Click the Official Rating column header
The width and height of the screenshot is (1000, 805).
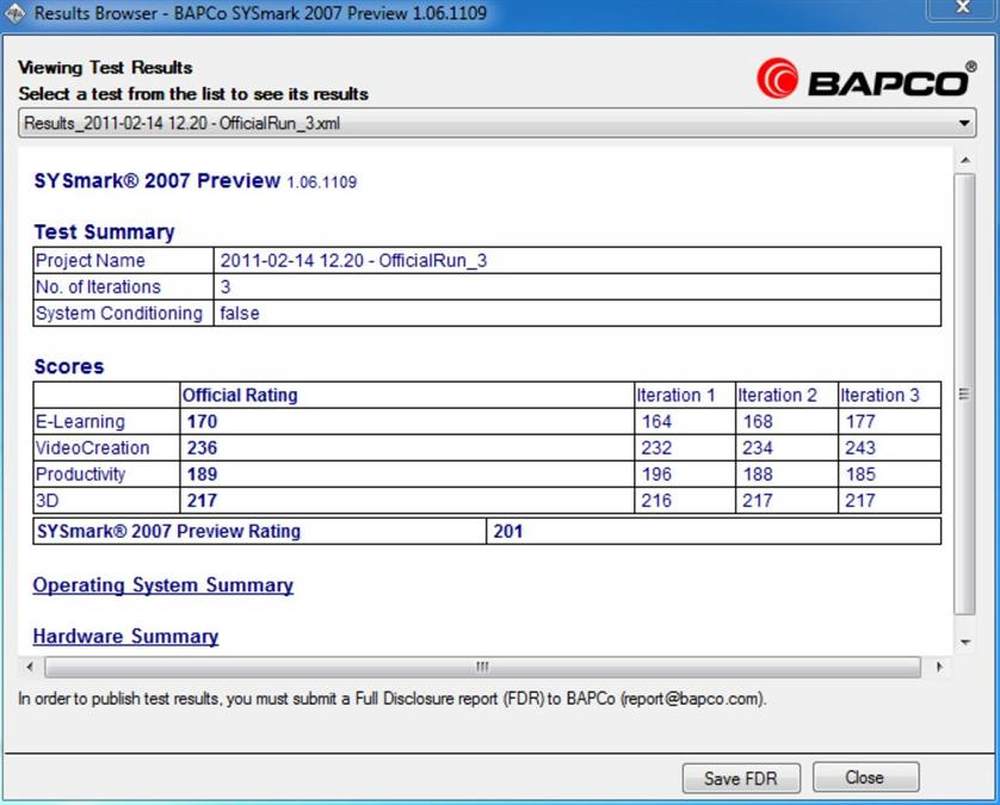point(240,395)
